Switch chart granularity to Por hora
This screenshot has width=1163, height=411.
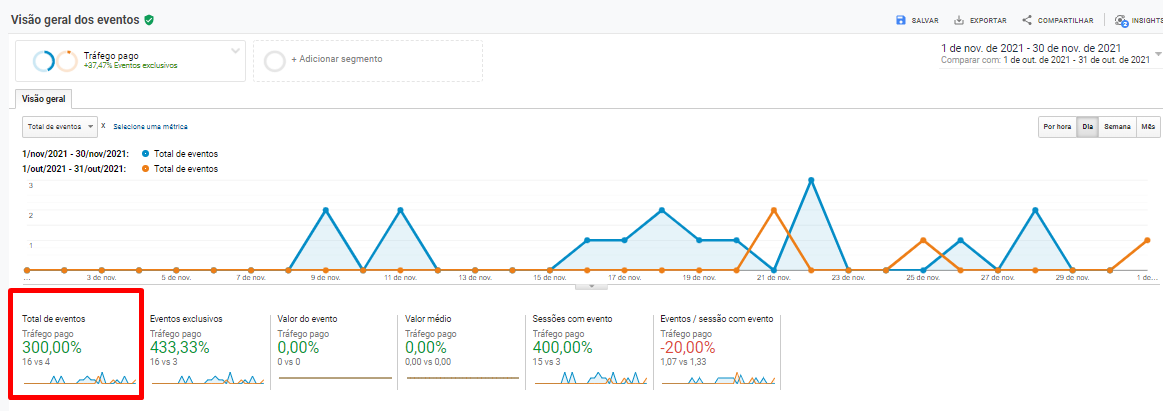[x=1057, y=127]
